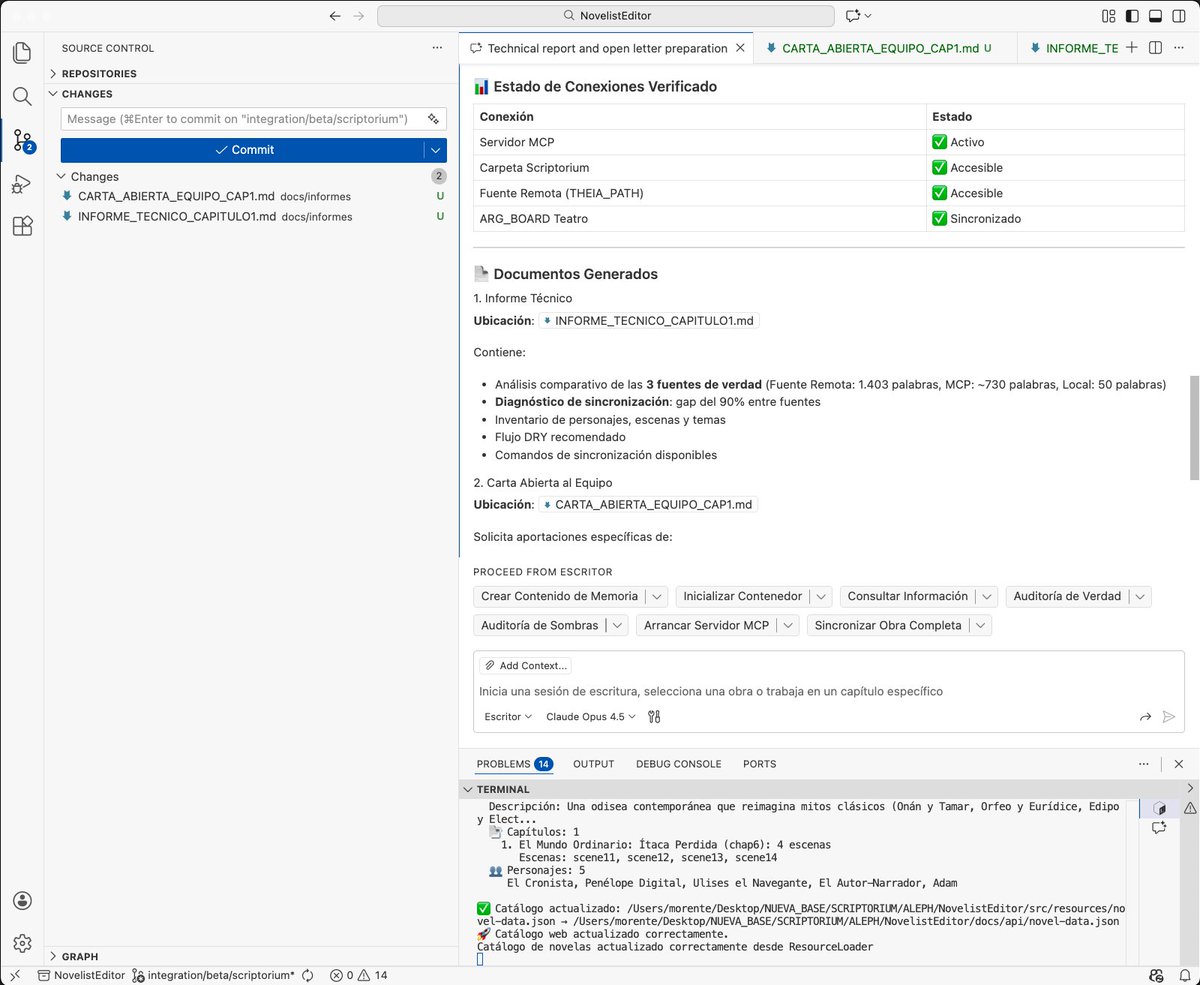
Task: Select the first terminal instance icon
Action: (1159, 808)
